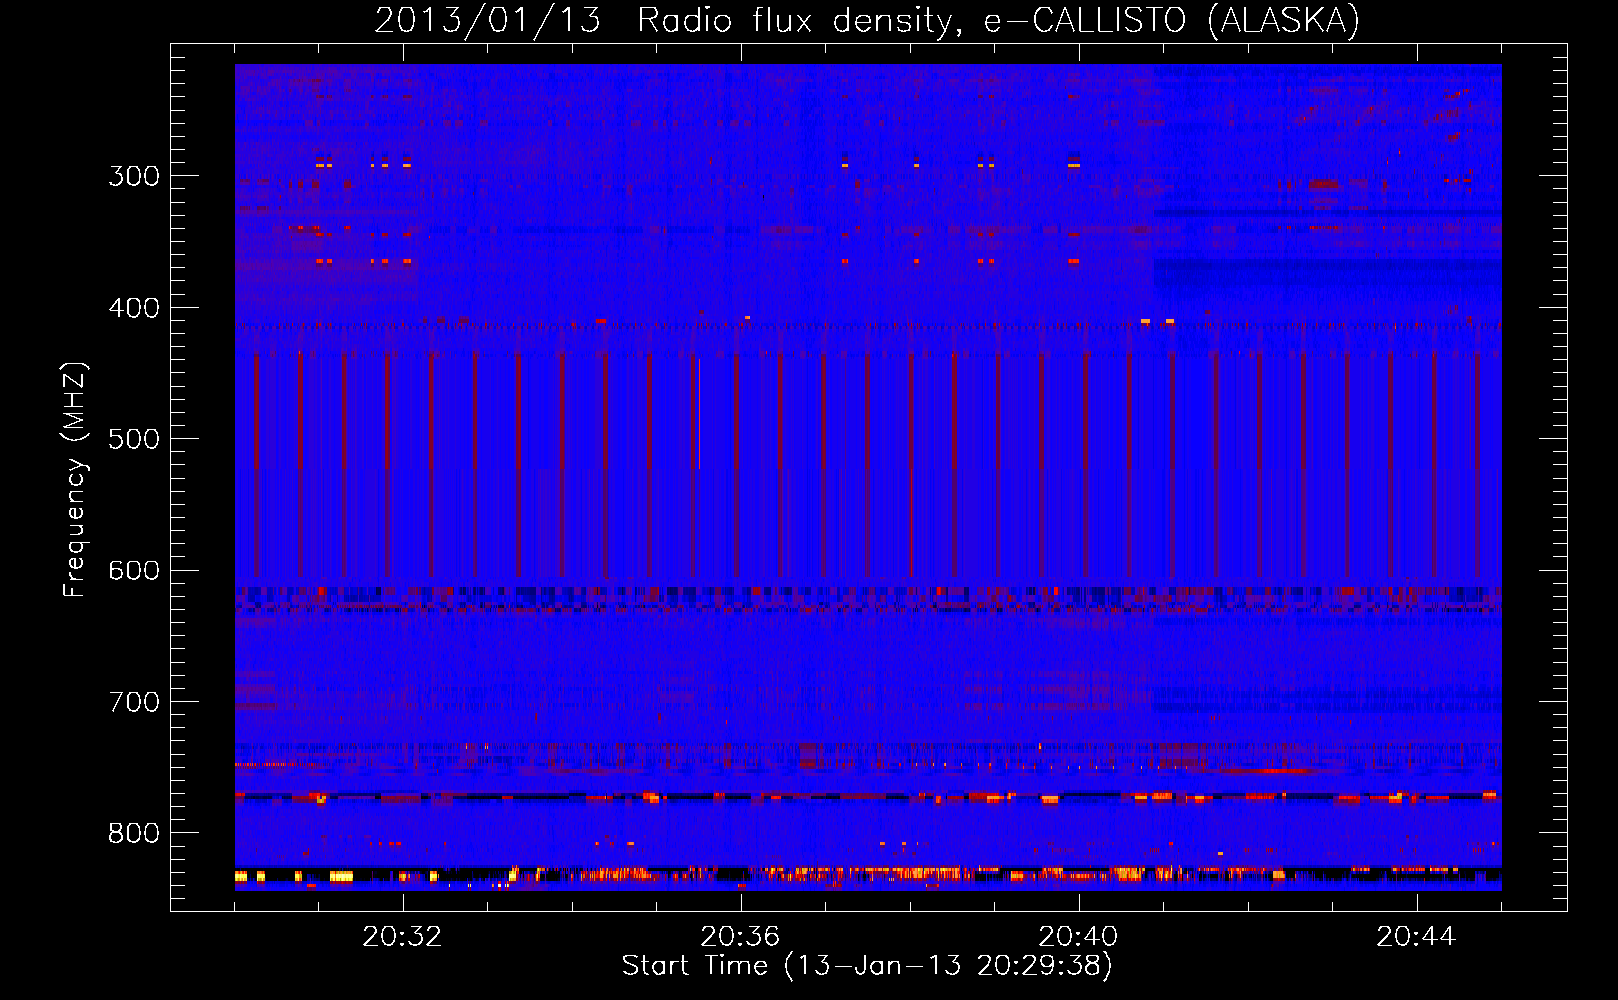Click the 800 frequency tick label
The width and height of the screenshot is (1618, 1000).
click(134, 834)
